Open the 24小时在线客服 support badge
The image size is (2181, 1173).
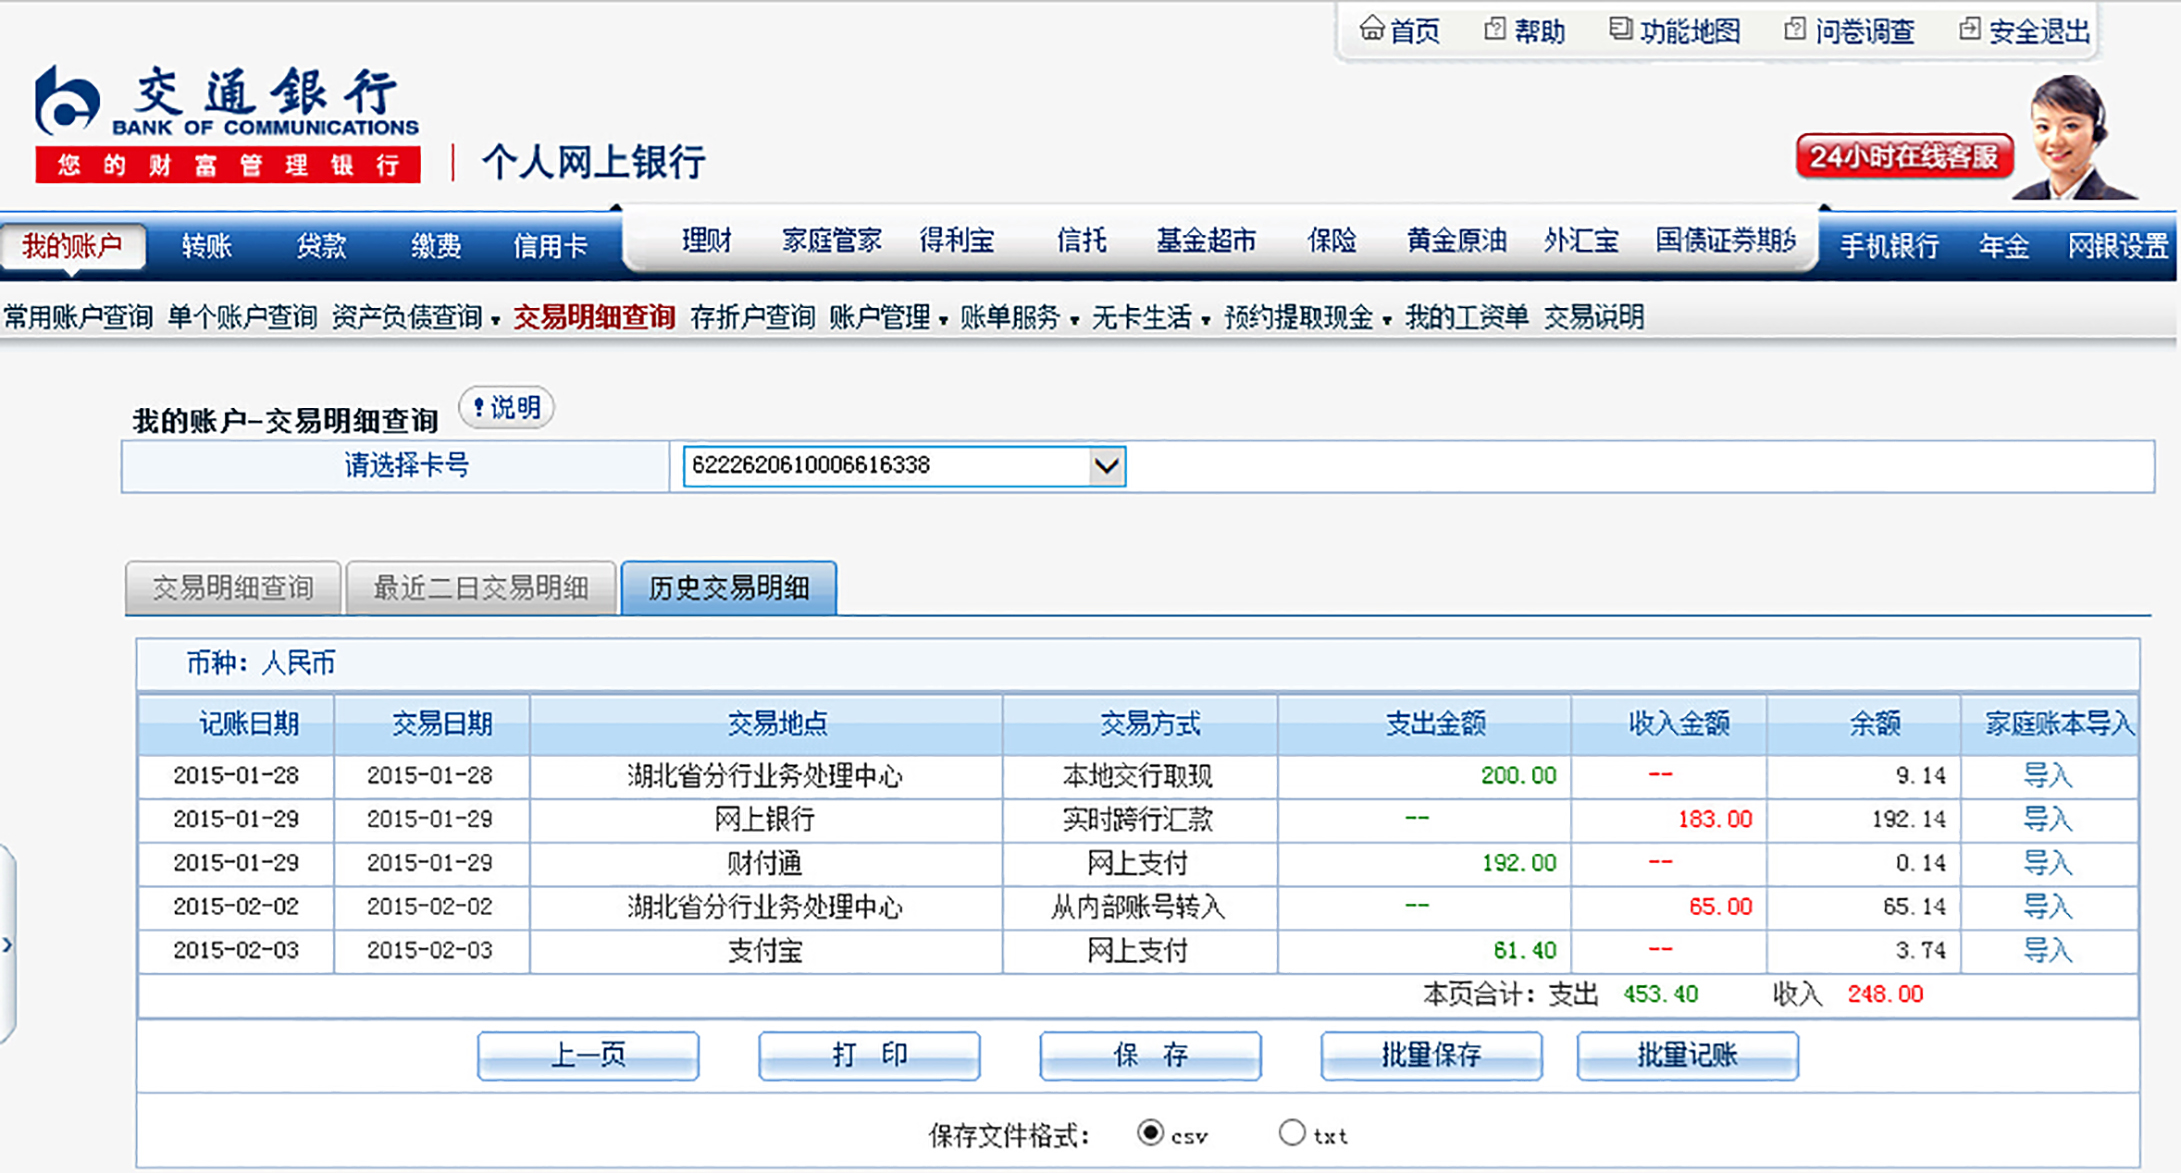pos(1904,157)
